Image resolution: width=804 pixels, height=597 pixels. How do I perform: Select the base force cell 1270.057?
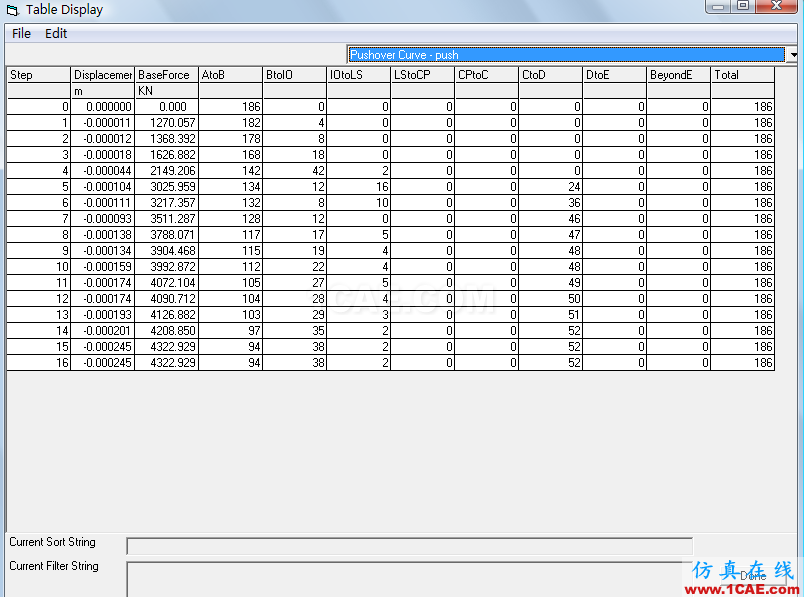(167, 123)
